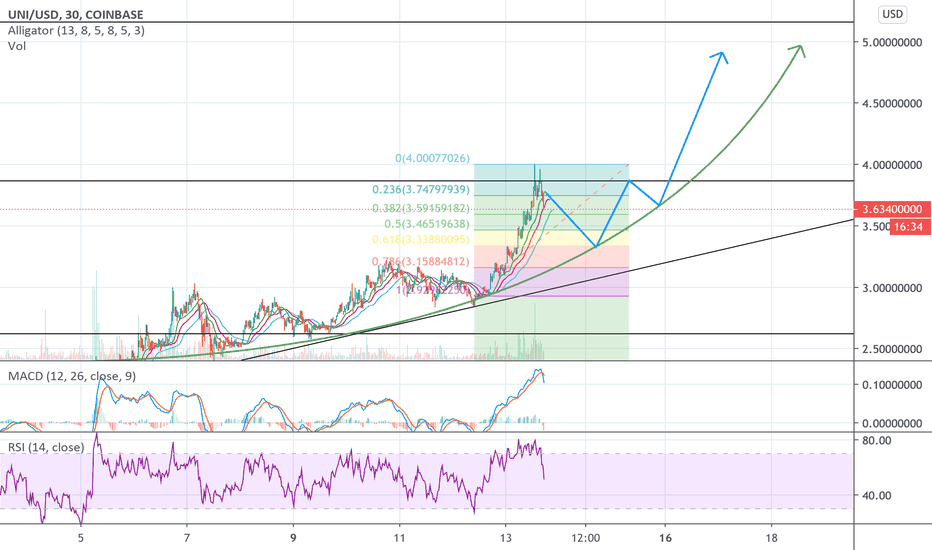The height and width of the screenshot is (550, 932).
Task: Click the 4.50000000 price axis label
Action: point(892,103)
